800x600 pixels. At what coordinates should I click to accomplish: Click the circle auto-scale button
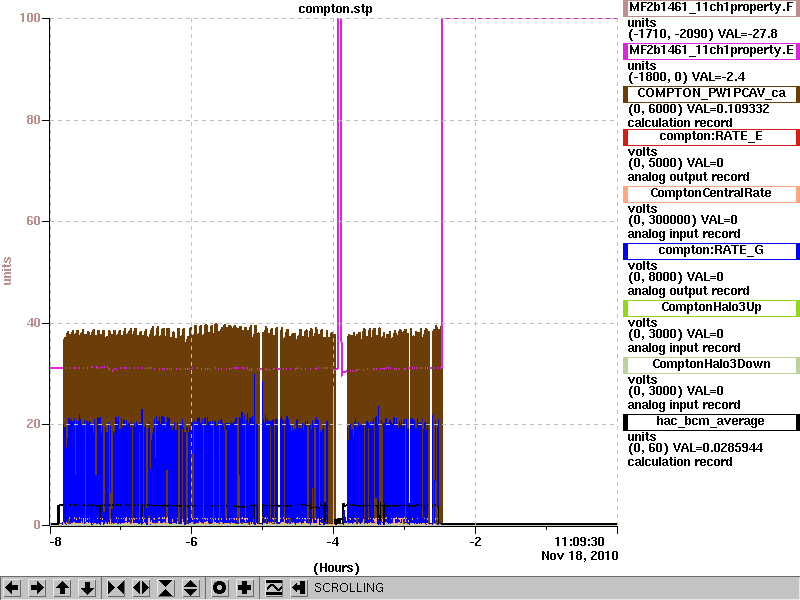(220, 588)
